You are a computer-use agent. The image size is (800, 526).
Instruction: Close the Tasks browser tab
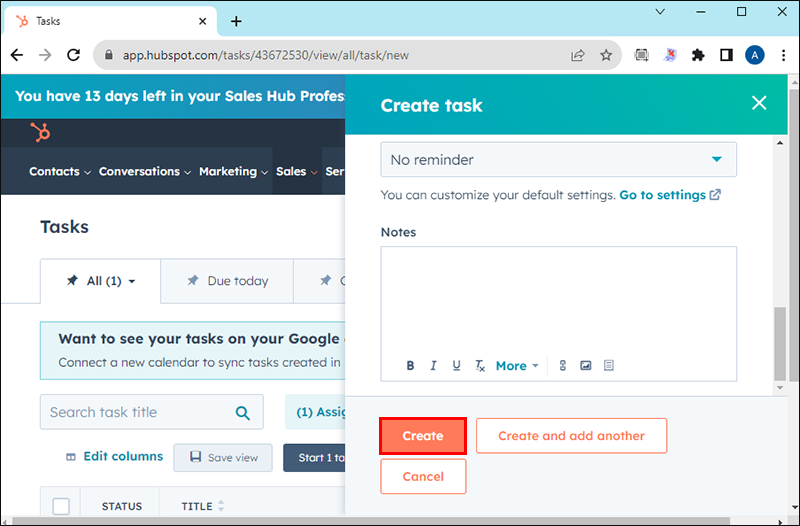point(203,21)
